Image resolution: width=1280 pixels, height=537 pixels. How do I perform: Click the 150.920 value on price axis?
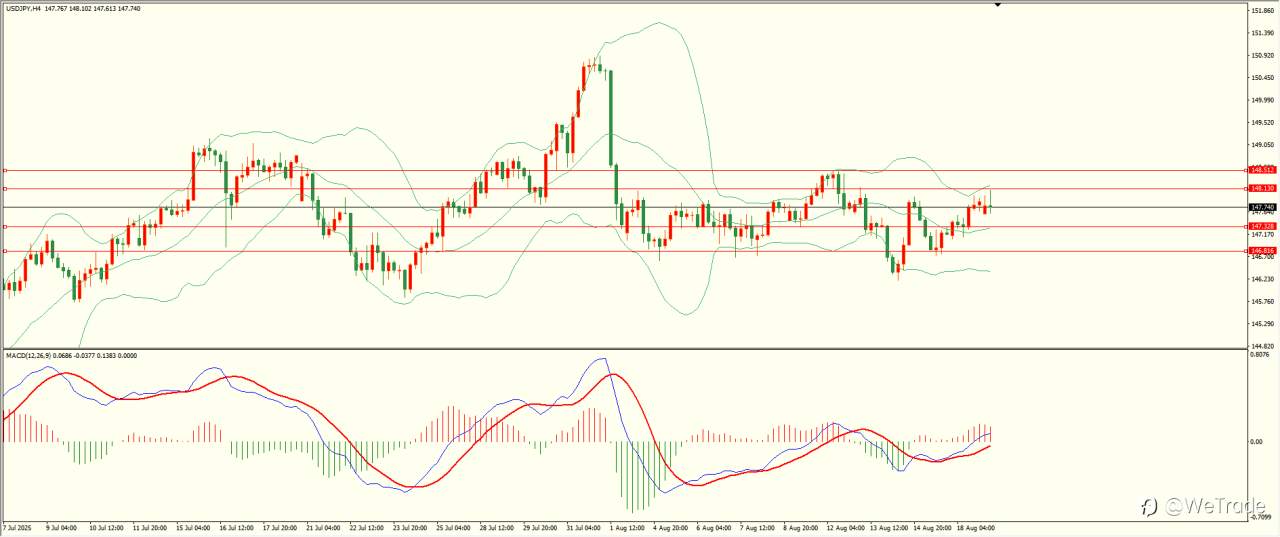click(1262, 55)
